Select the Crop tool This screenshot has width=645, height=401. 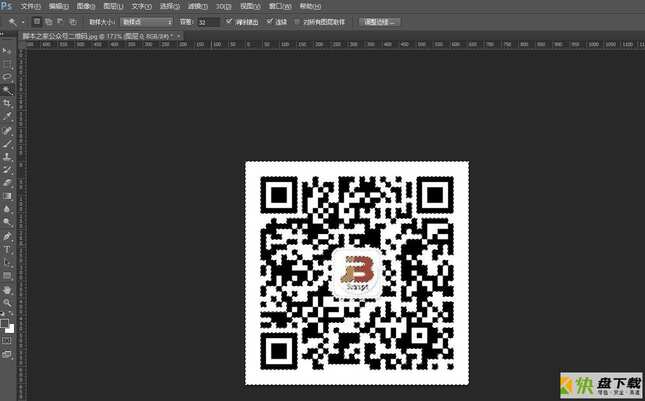pos(7,103)
